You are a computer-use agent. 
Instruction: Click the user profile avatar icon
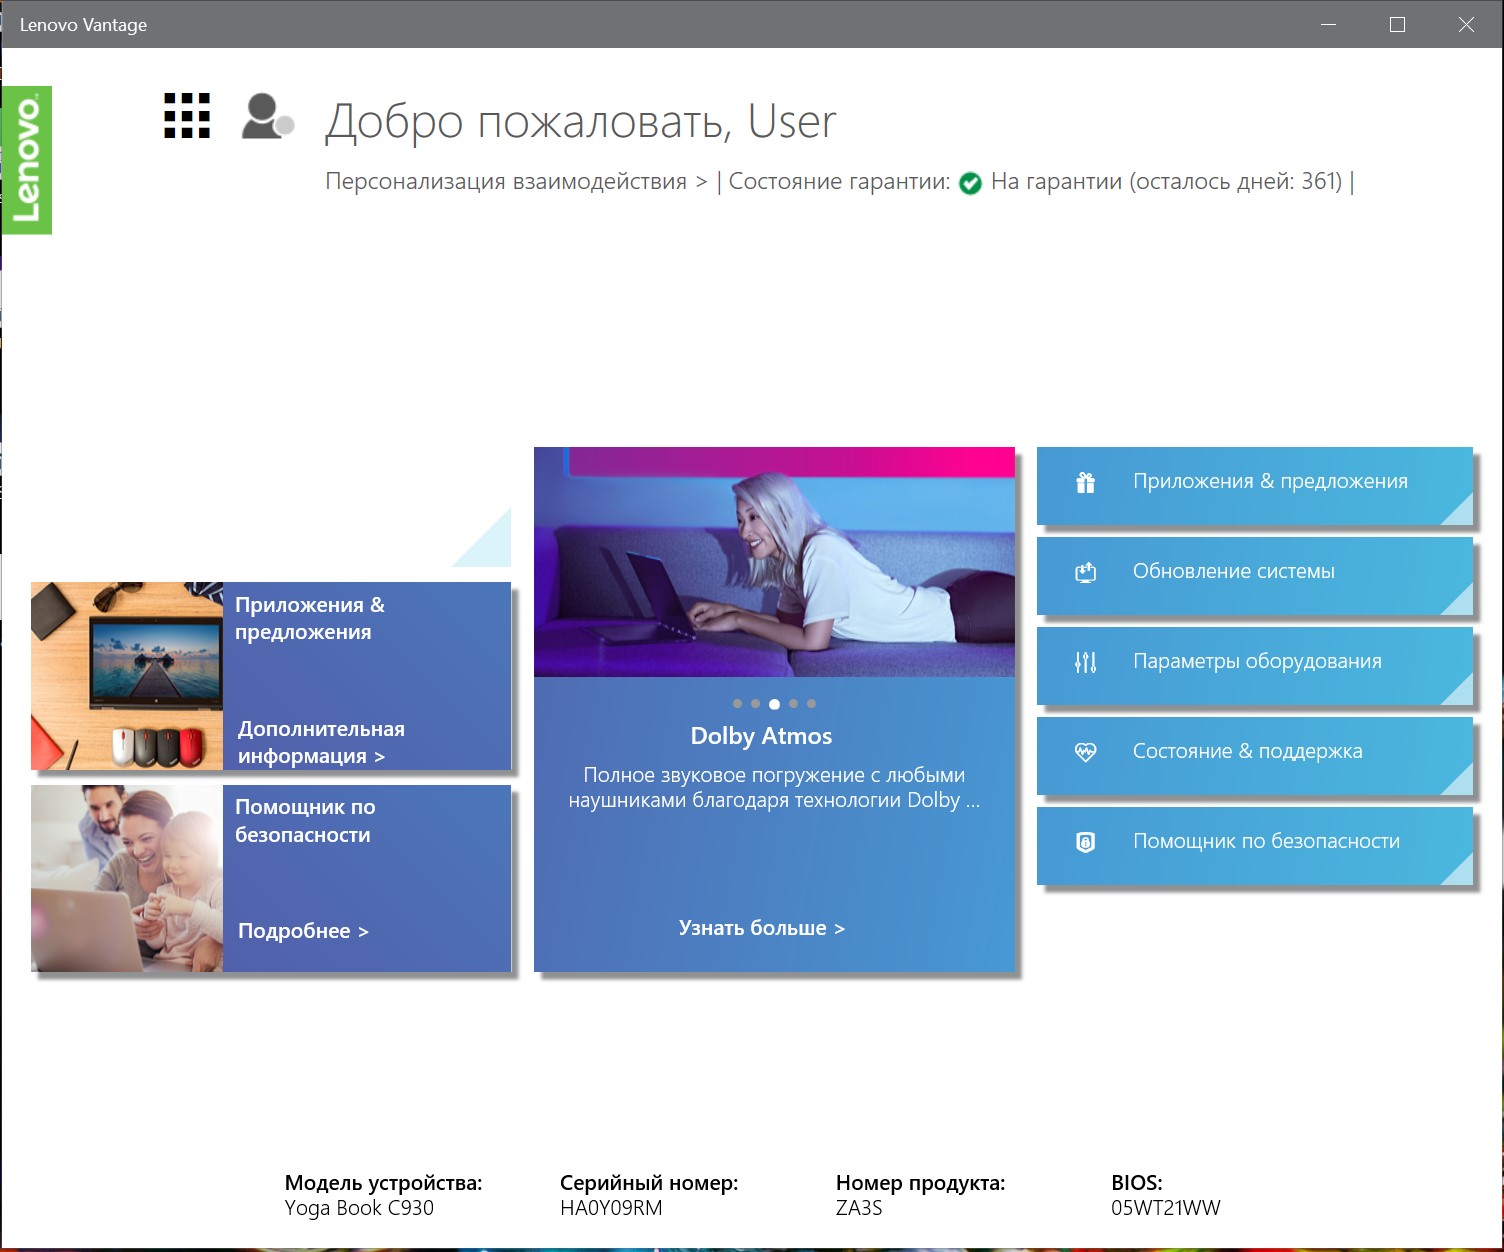pyautogui.click(x=268, y=116)
